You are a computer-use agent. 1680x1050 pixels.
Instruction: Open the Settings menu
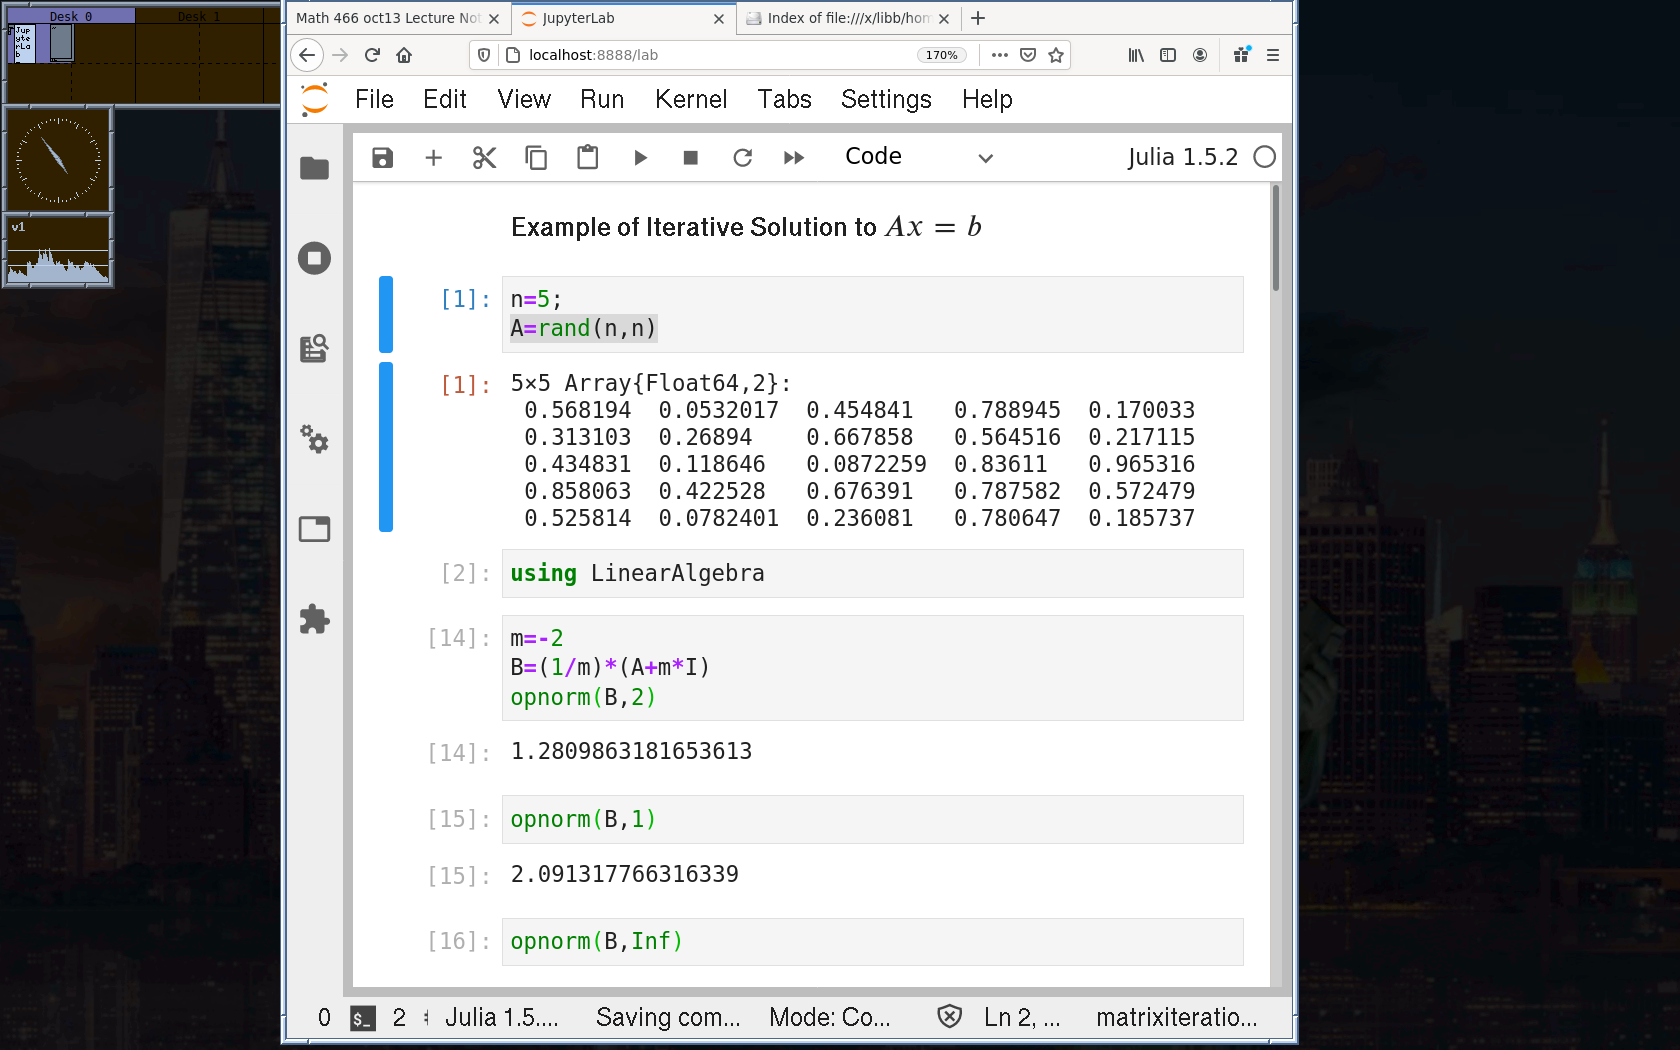885,99
